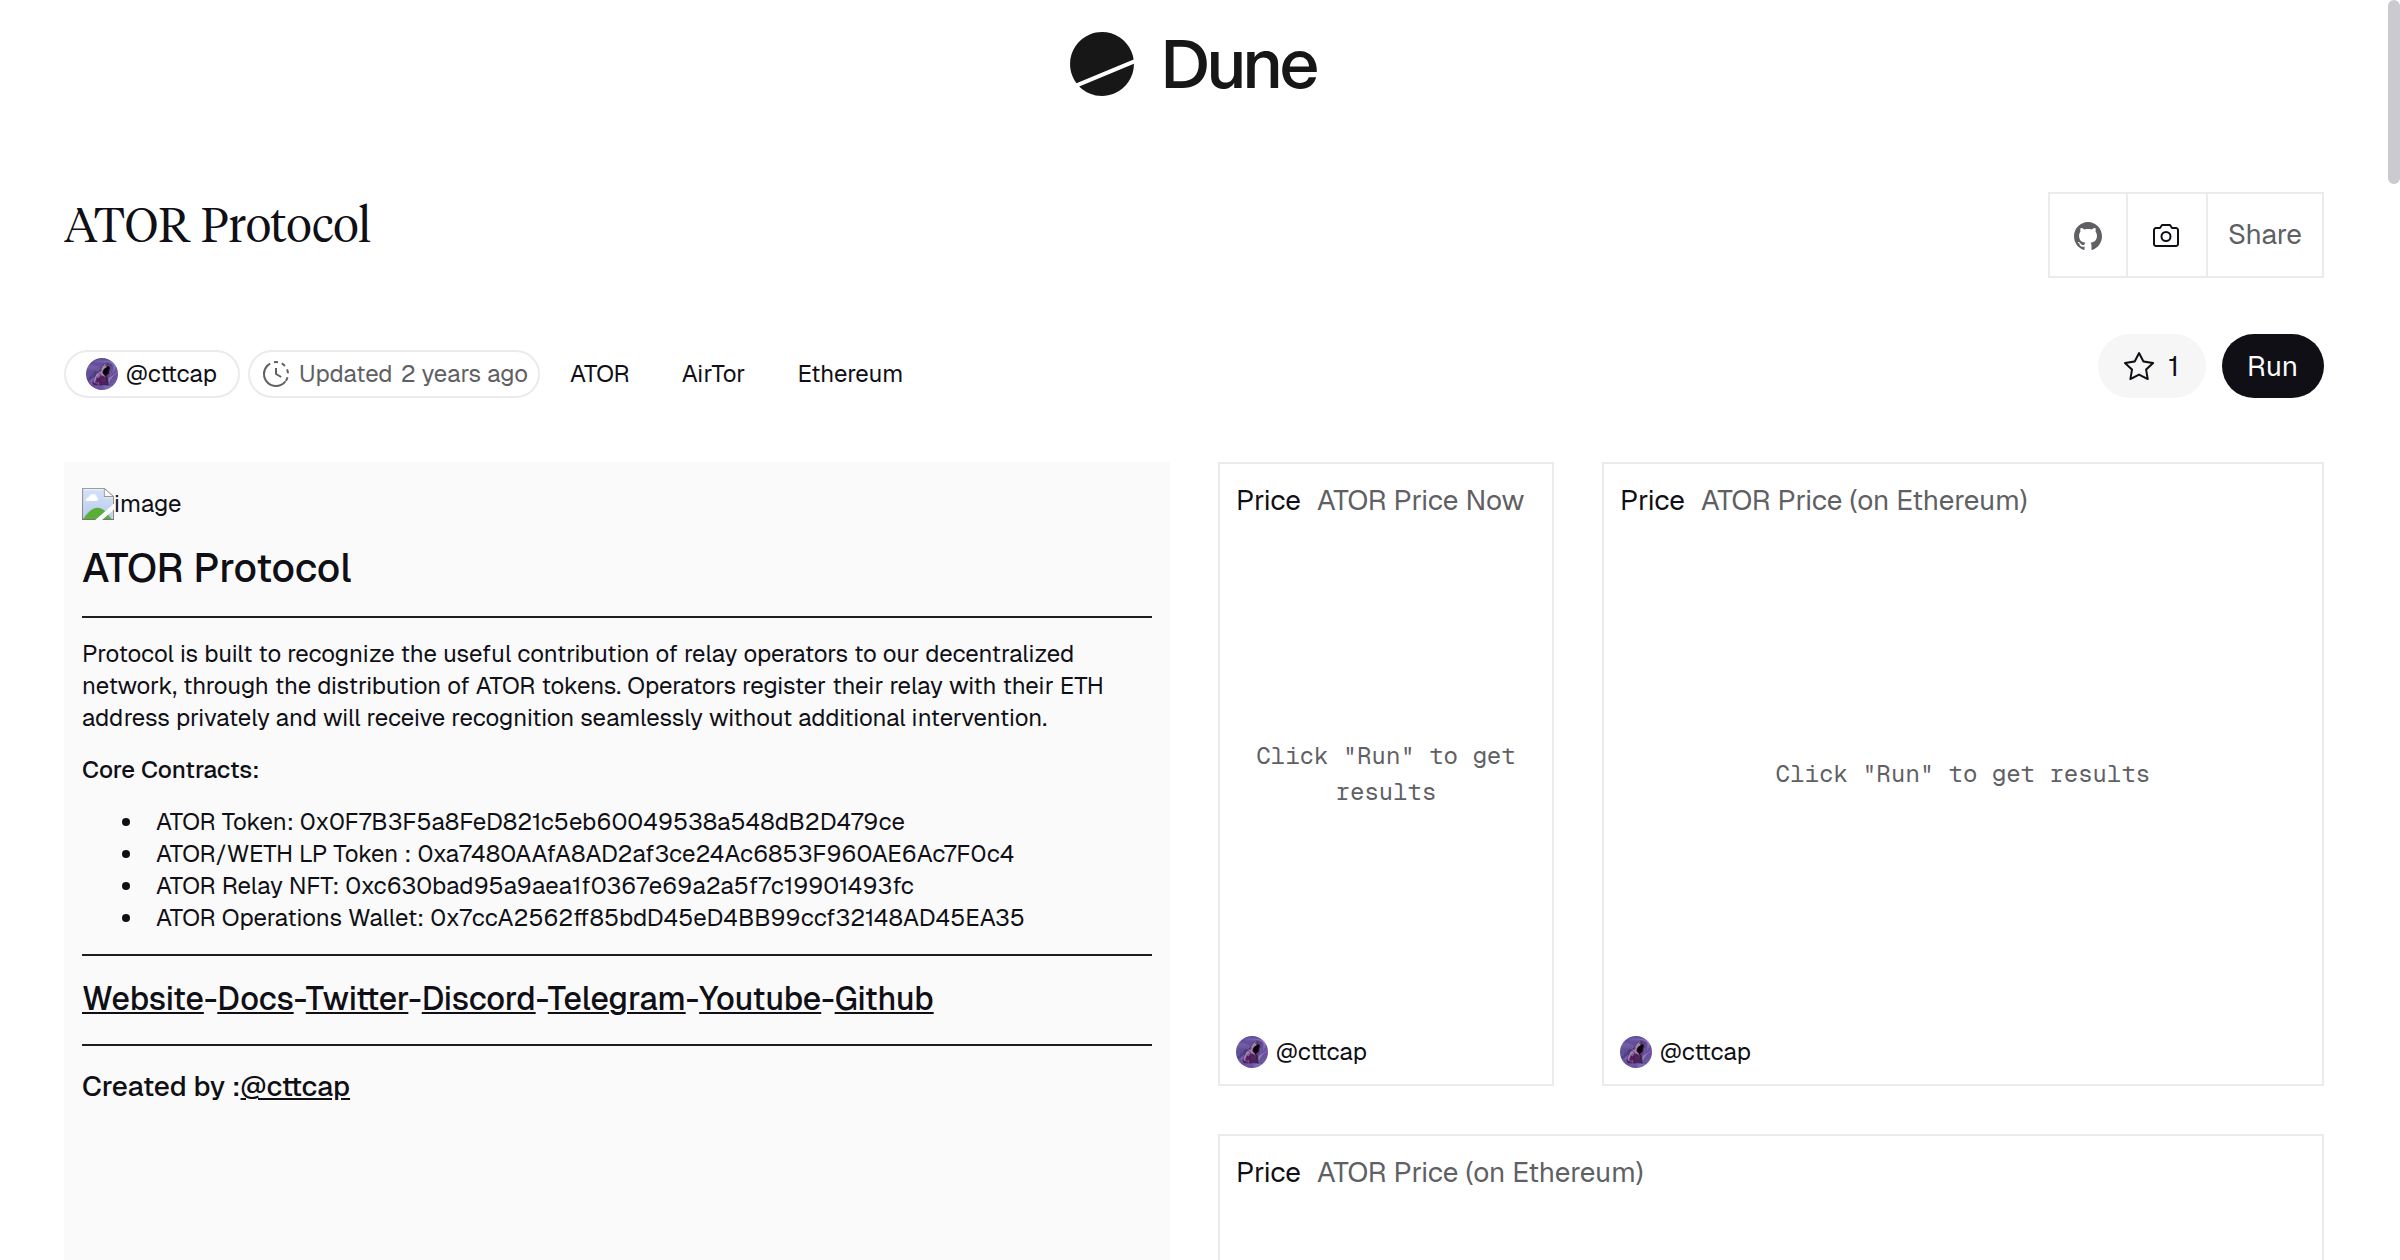Viewport: 2400px width, 1260px height.
Task: Open the Website link
Action: pyautogui.click(x=143, y=999)
